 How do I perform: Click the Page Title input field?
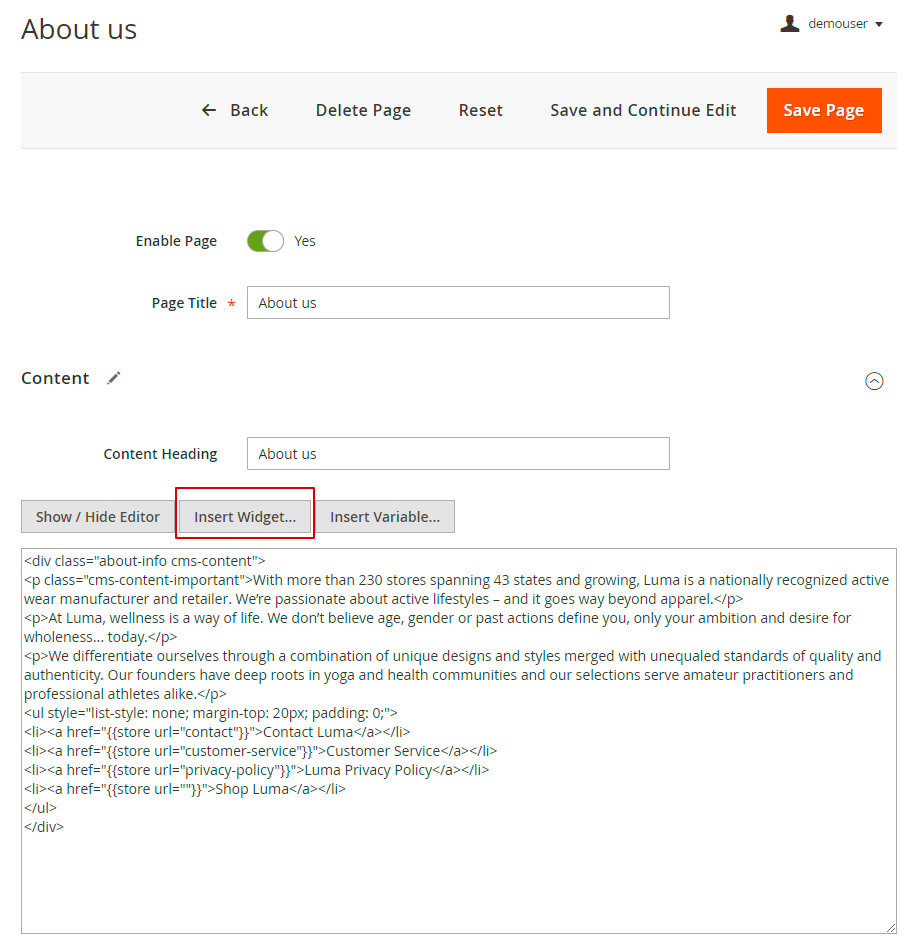(x=458, y=303)
